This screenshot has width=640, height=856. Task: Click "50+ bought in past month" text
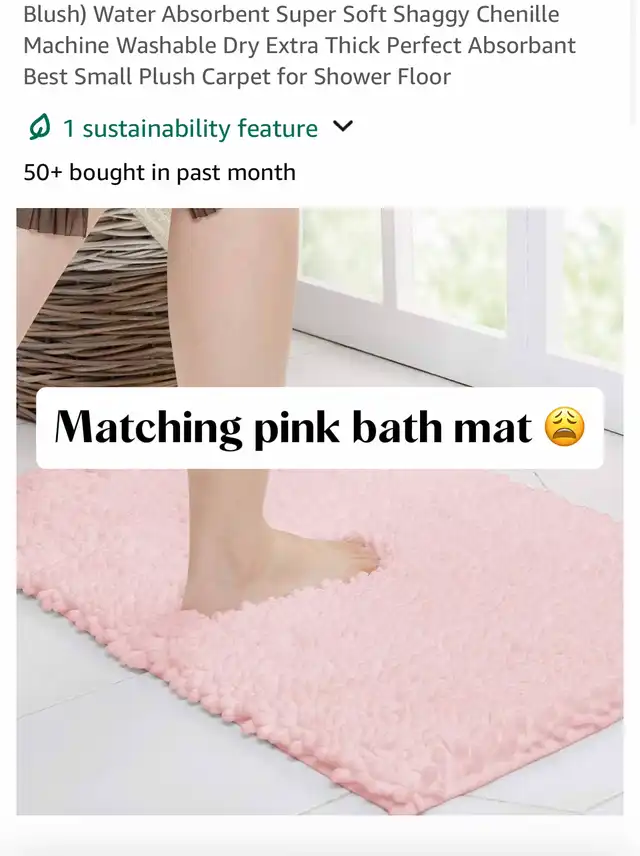159,173
